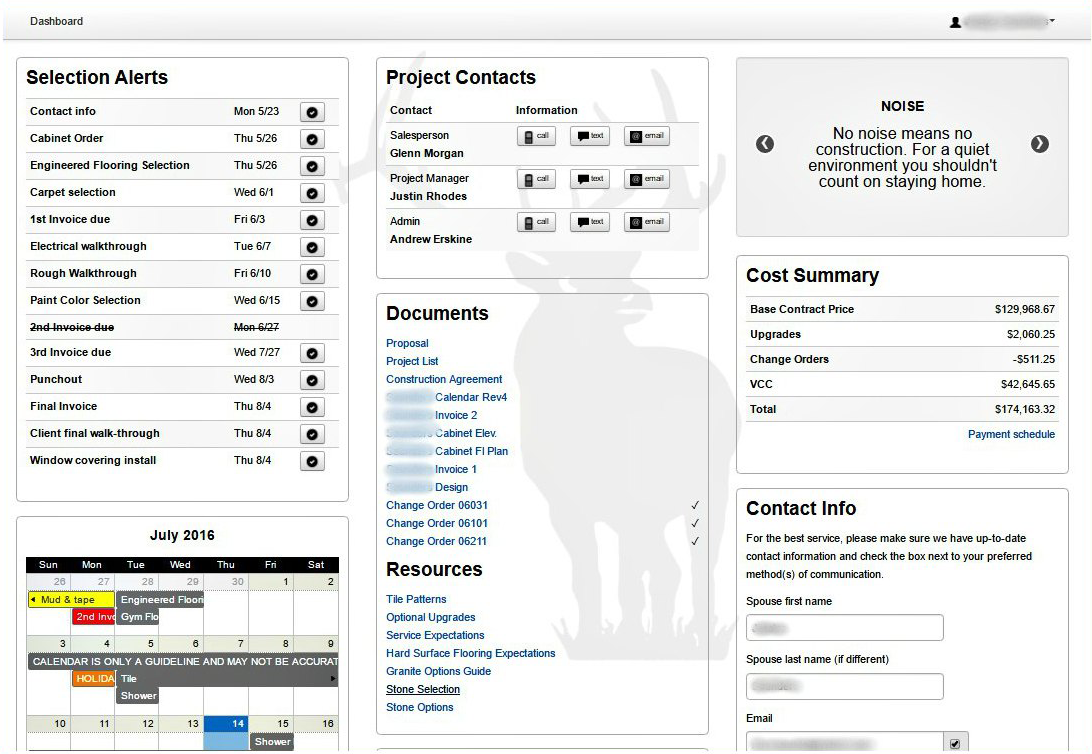The width and height of the screenshot is (1092, 754).
Task: Text salesperson Glenn Morgan
Action: pos(590,136)
